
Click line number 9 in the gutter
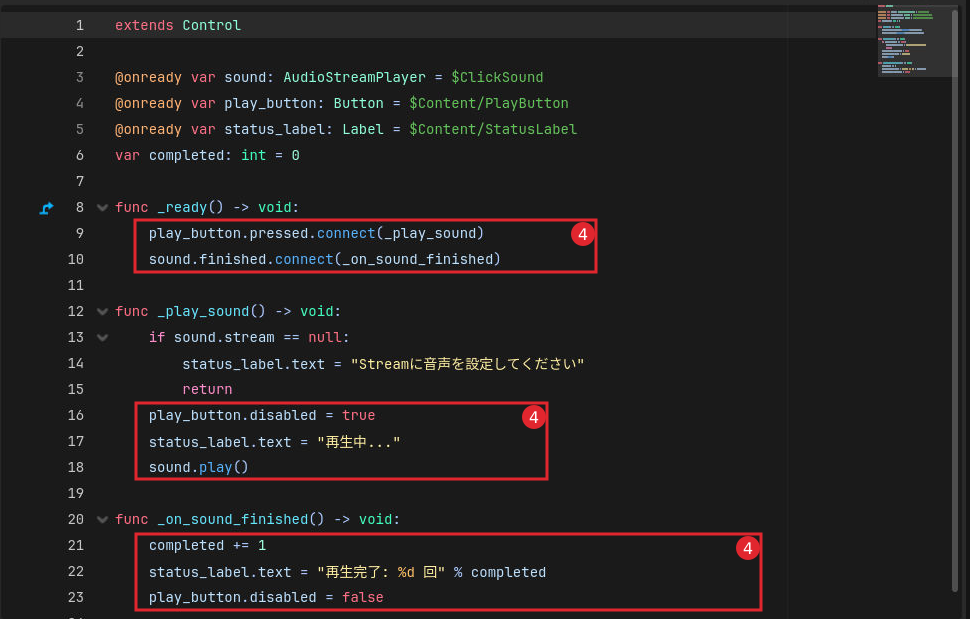(80, 233)
